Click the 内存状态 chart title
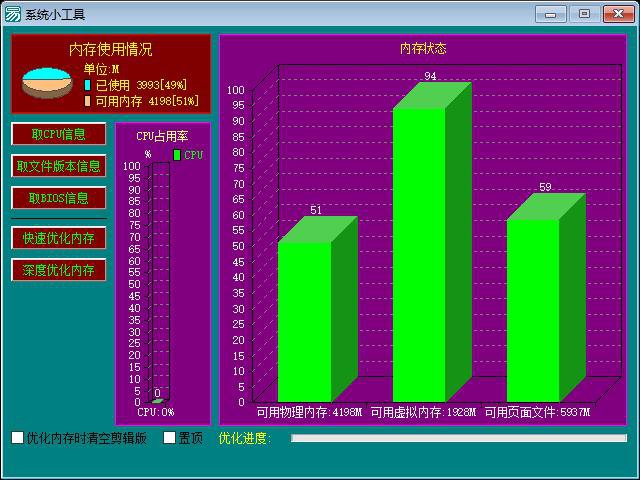Image resolution: width=640 pixels, height=480 pixels. tap(423, 48)
